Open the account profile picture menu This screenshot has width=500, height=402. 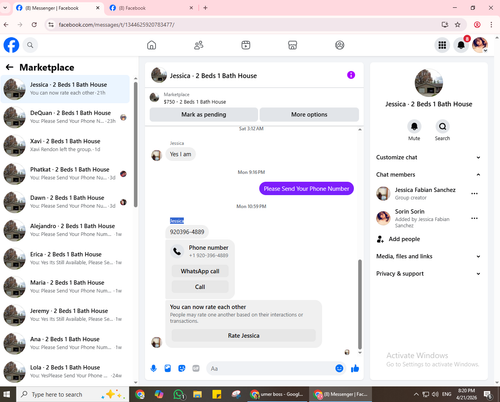tap(480, 45)
